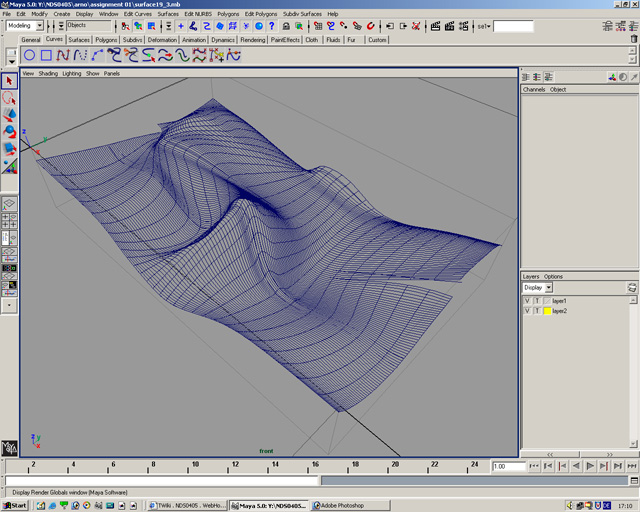Switch to the Surfaces shelf tab

[x=79, y=40]
